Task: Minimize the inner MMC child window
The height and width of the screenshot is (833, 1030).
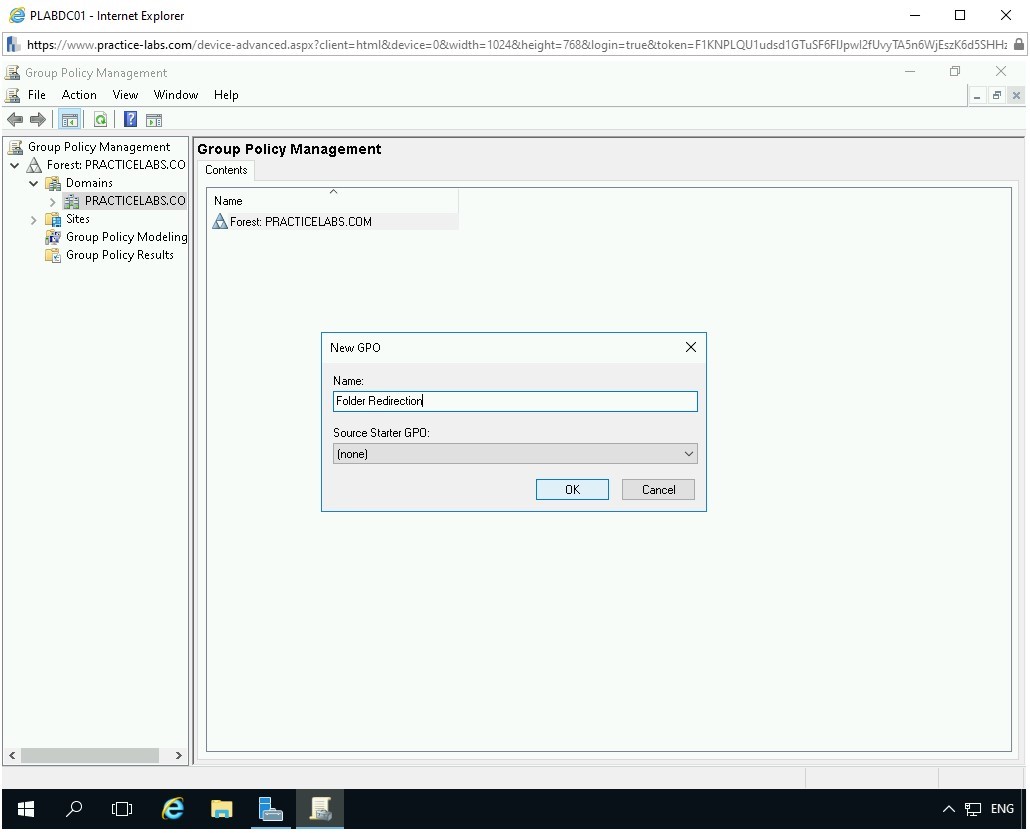Action: point(977,96)
